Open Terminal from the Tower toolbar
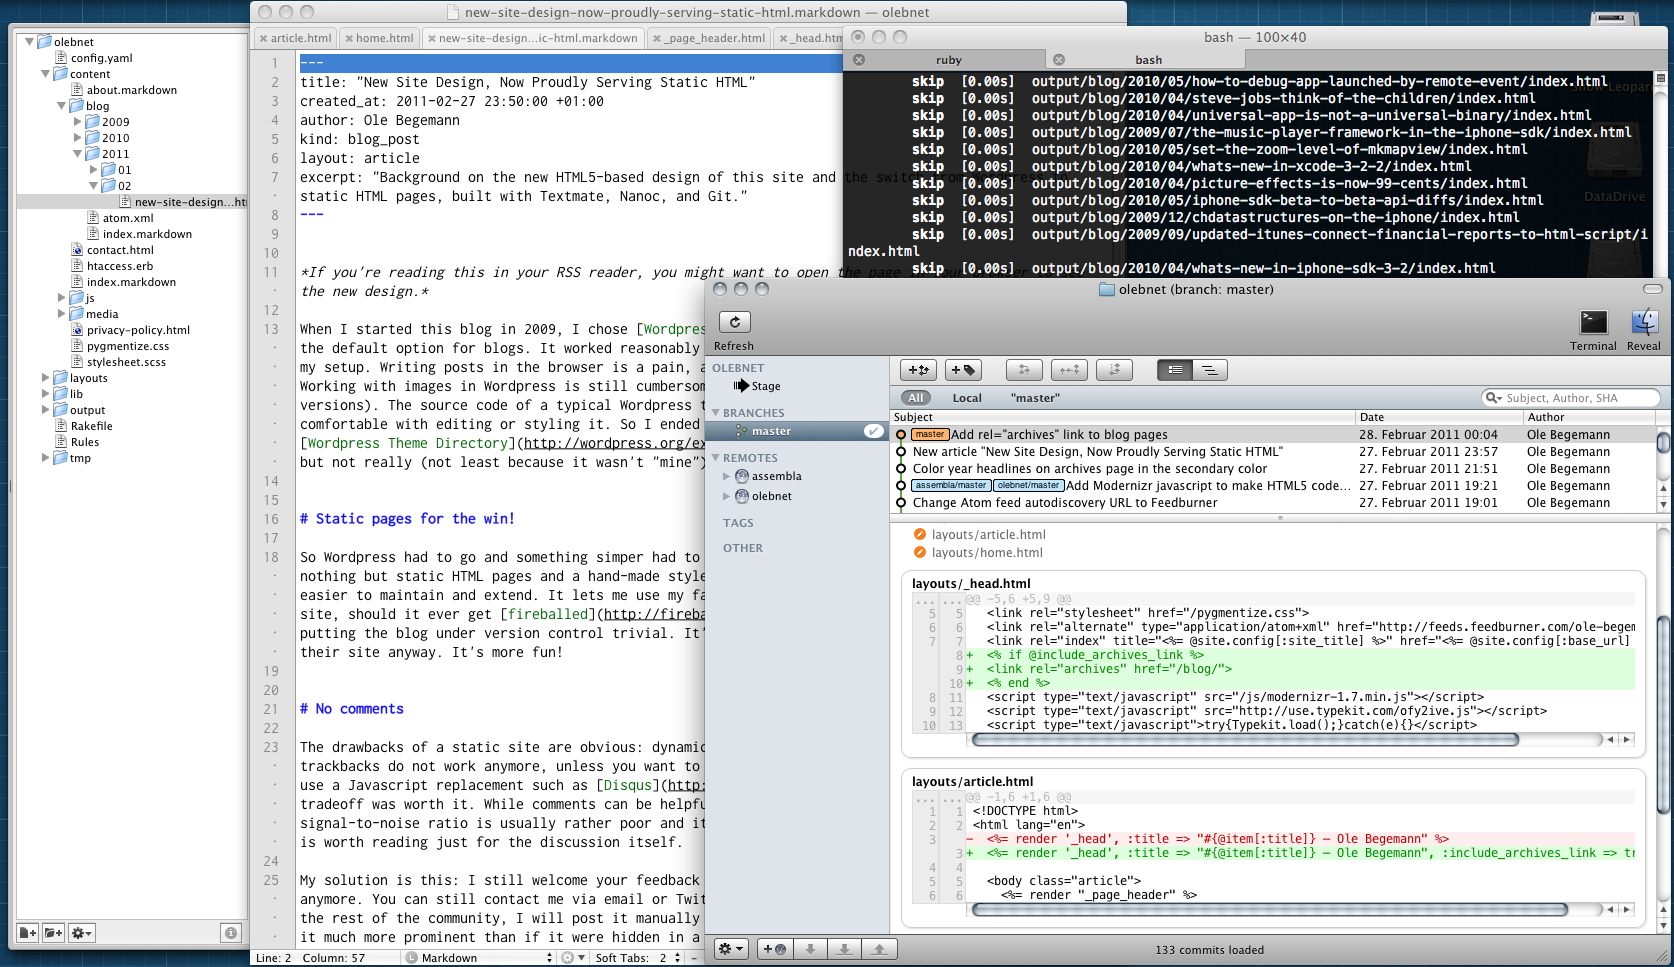This screenshot has width=1674, height=967. point(1592,322)
